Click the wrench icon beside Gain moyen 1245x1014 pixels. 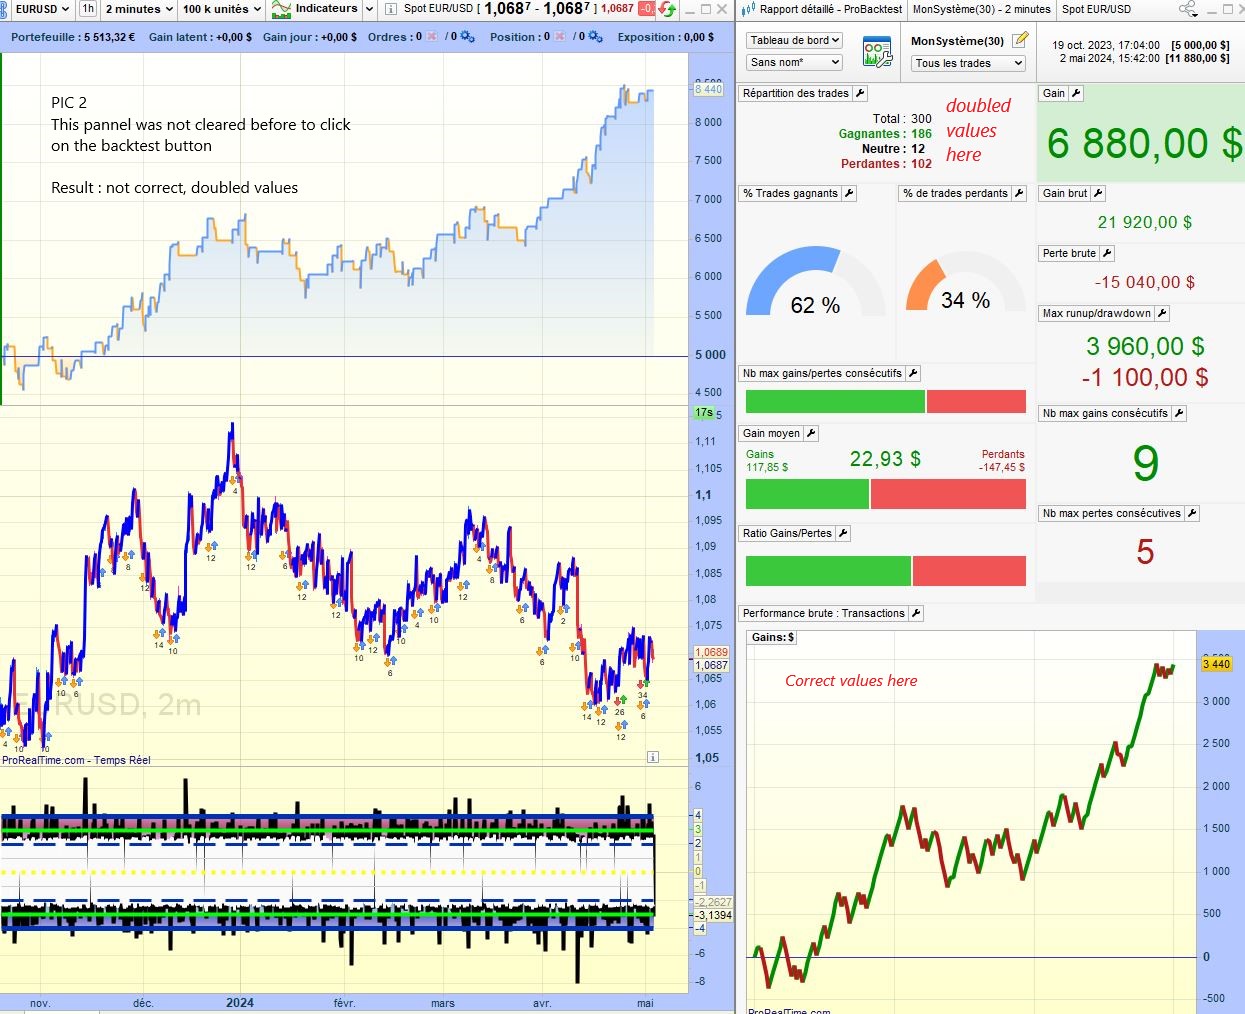point(811,433)
